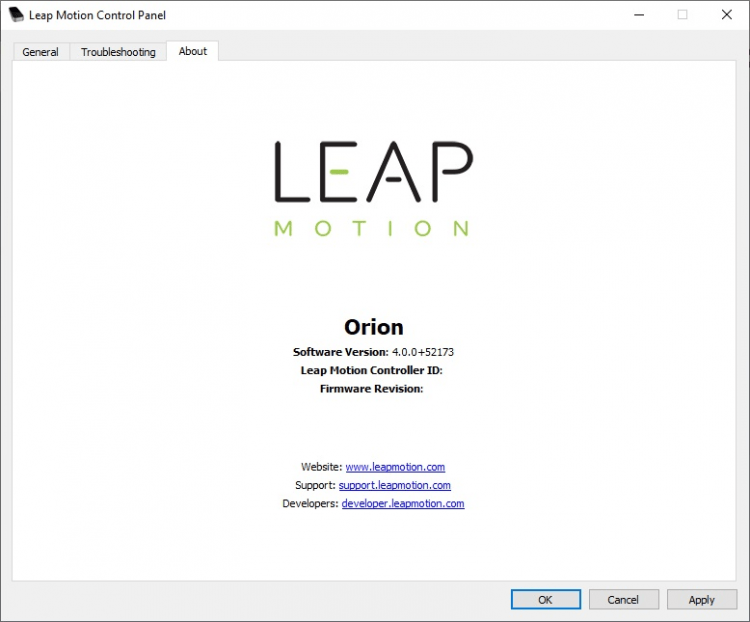Viewport: 750px width, 622px height.
Task: Close the Leap Motion Control Panel
Action: pyautogui.click(x=727, y=15)
